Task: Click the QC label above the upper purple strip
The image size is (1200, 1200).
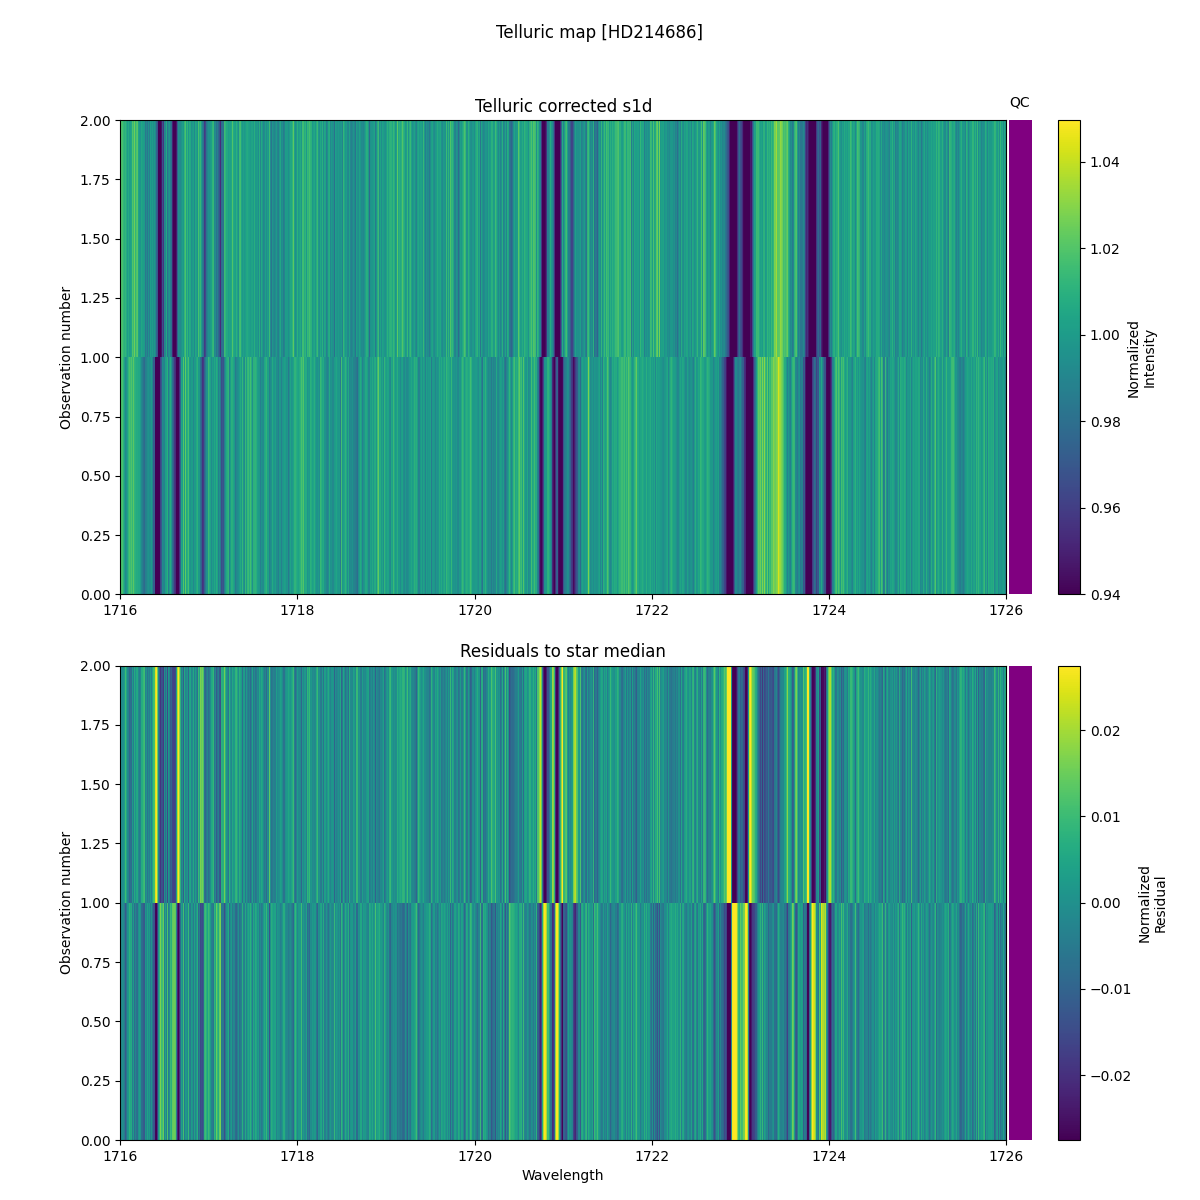Action: click(1020, 100)
